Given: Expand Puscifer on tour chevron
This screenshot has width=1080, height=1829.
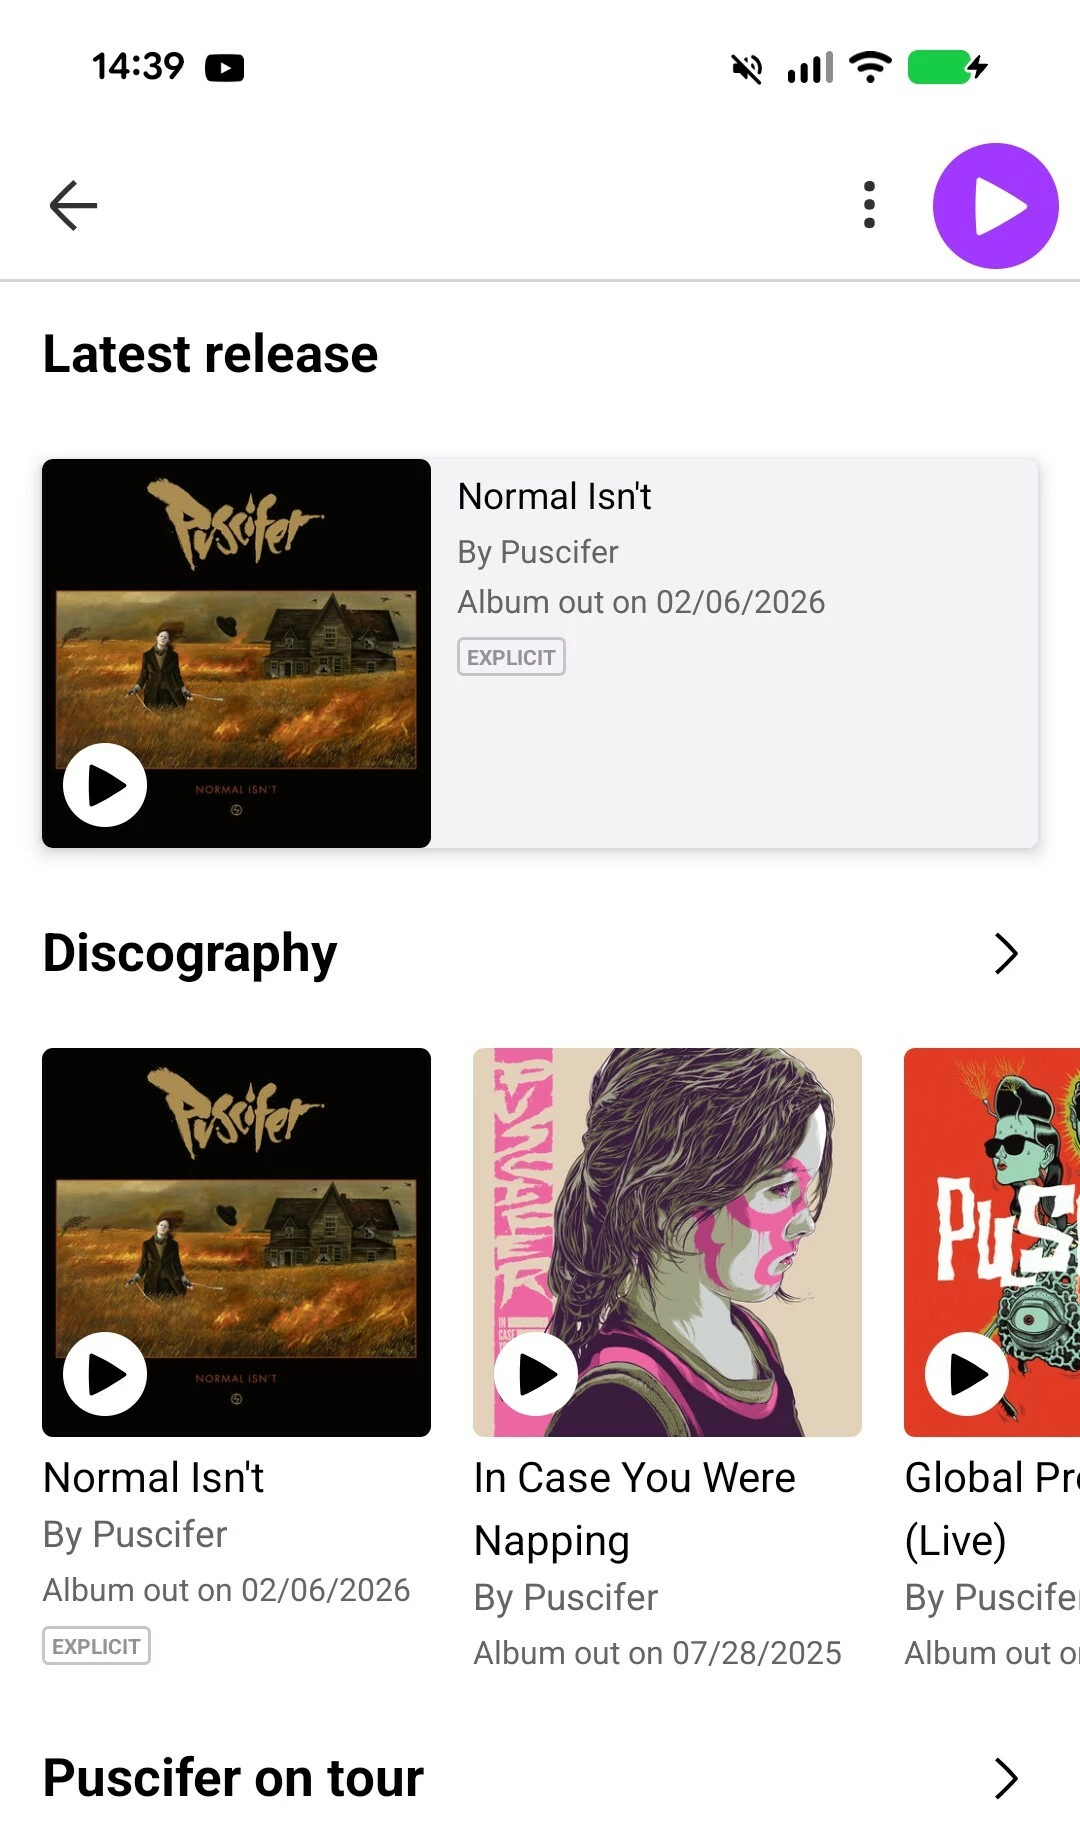Looking at the screenshot, I should (x=1006, y=1778).
